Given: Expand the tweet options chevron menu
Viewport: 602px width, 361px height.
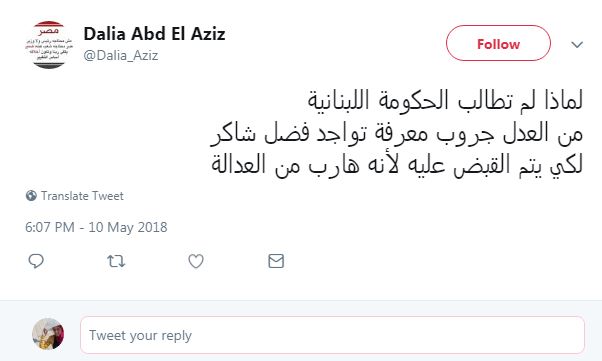Looking at the screenshot, I should click(x=577, y=45).
